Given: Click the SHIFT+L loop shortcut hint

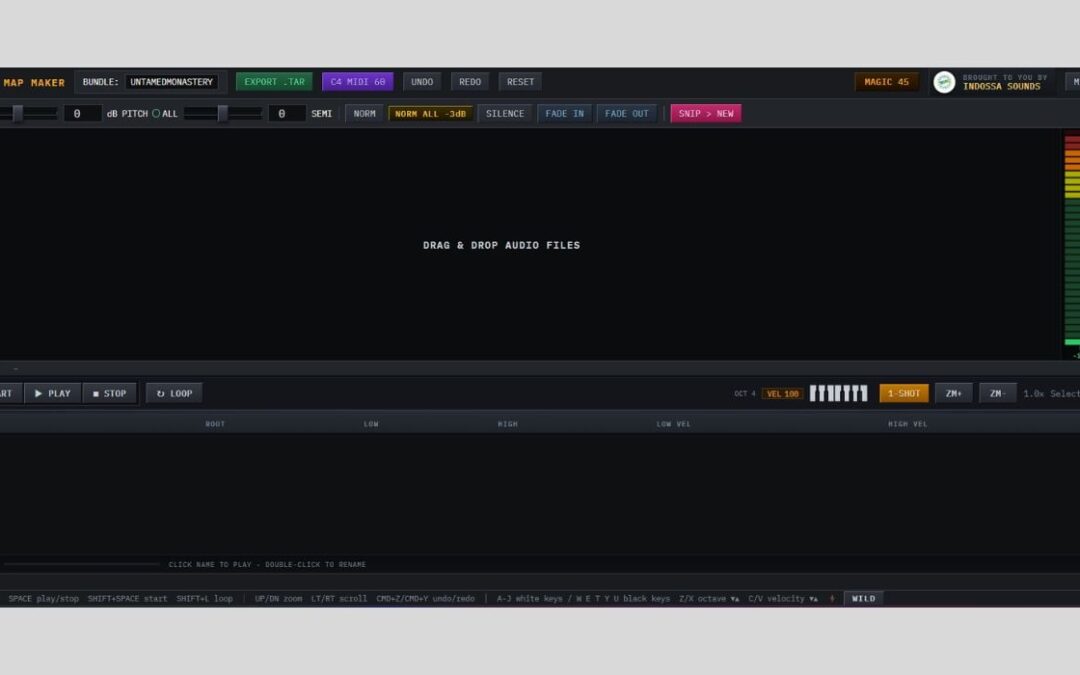Looking at the screenshot, I should pyautogui.click(x=205, y=599).
